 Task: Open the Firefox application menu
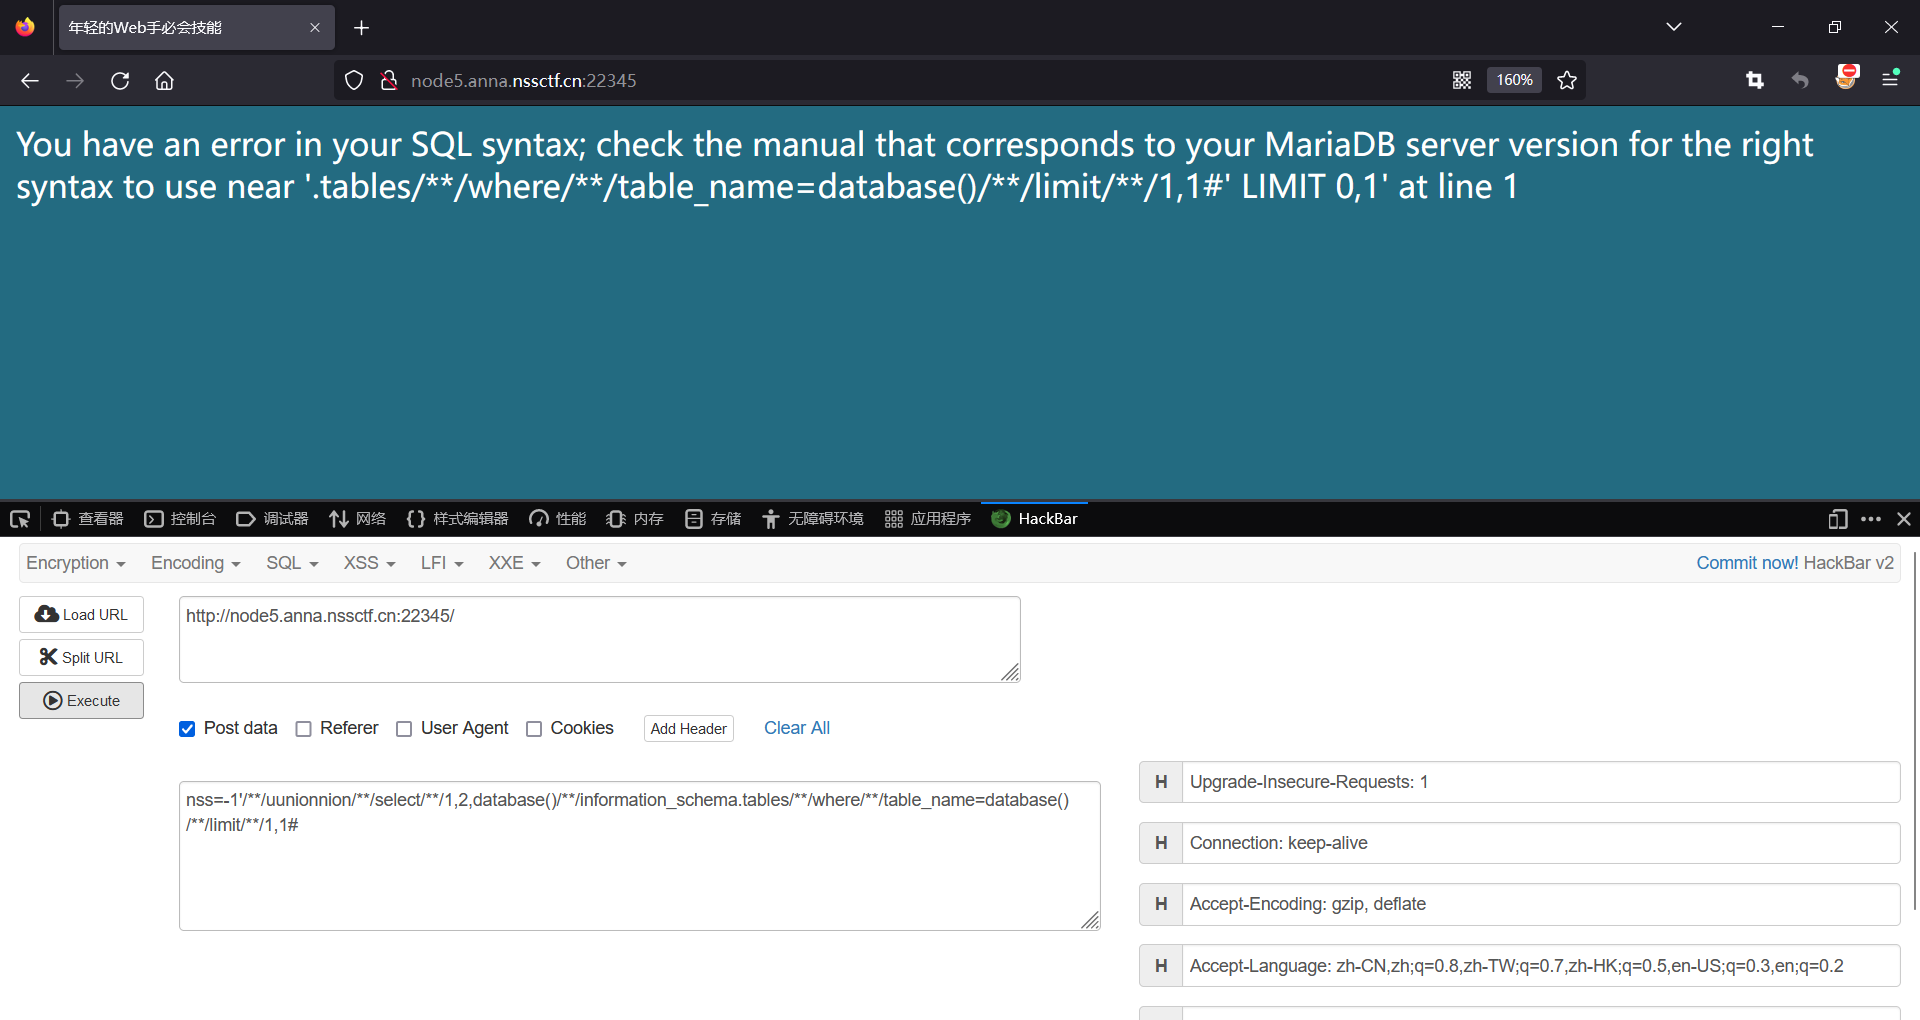click(x=1891, y=79)
